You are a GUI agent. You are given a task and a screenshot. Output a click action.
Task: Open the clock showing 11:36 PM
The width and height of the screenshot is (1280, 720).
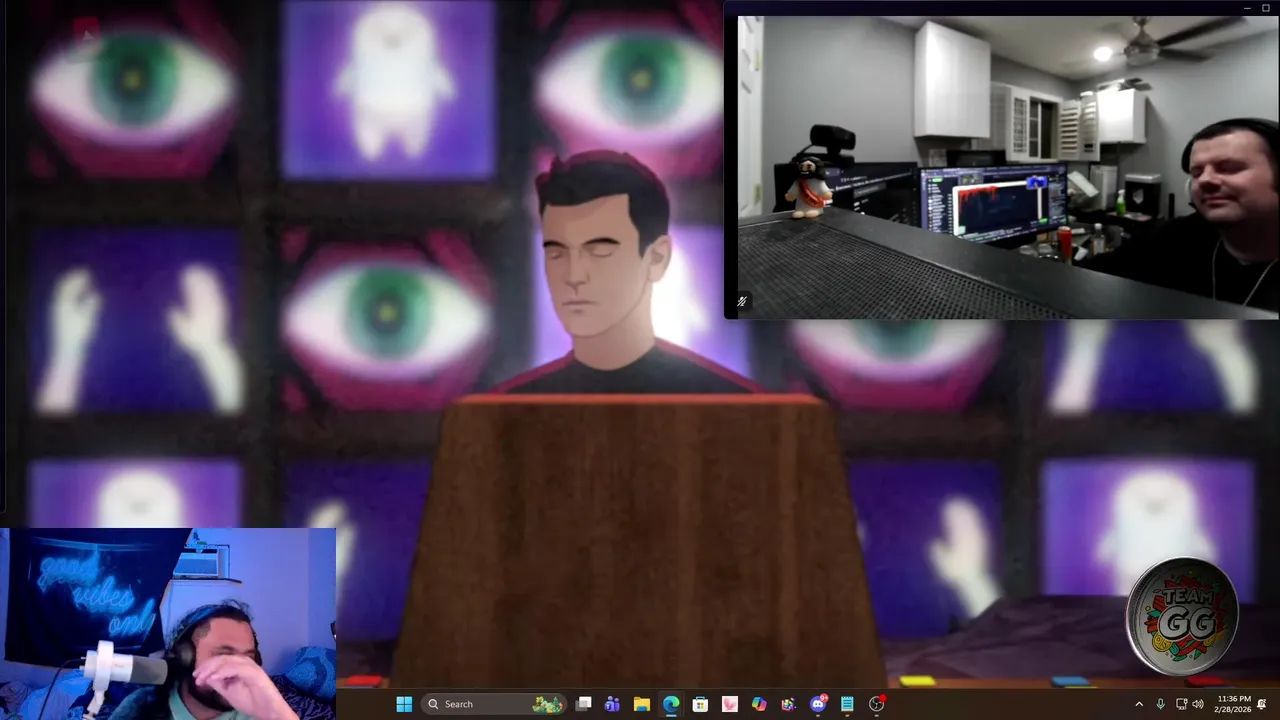pyautogui.click(x=1234, y=704)
